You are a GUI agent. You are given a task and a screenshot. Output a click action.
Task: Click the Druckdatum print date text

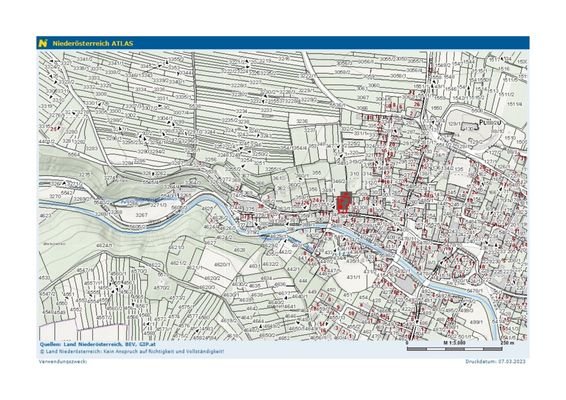[495, 361]
